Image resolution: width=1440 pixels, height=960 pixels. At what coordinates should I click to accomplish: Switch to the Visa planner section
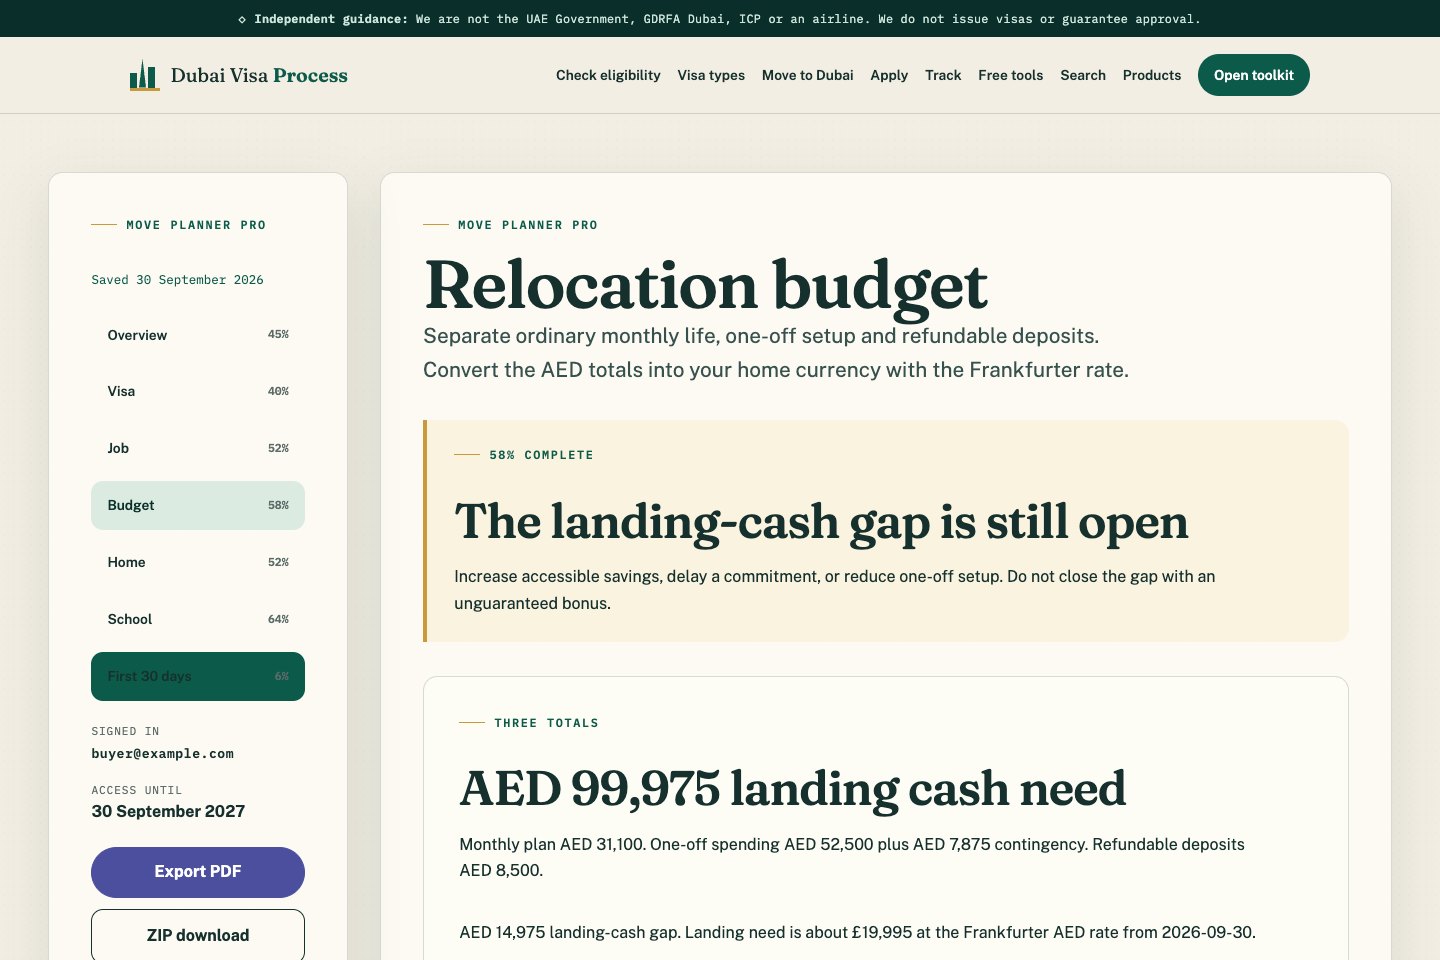point(198,391)
